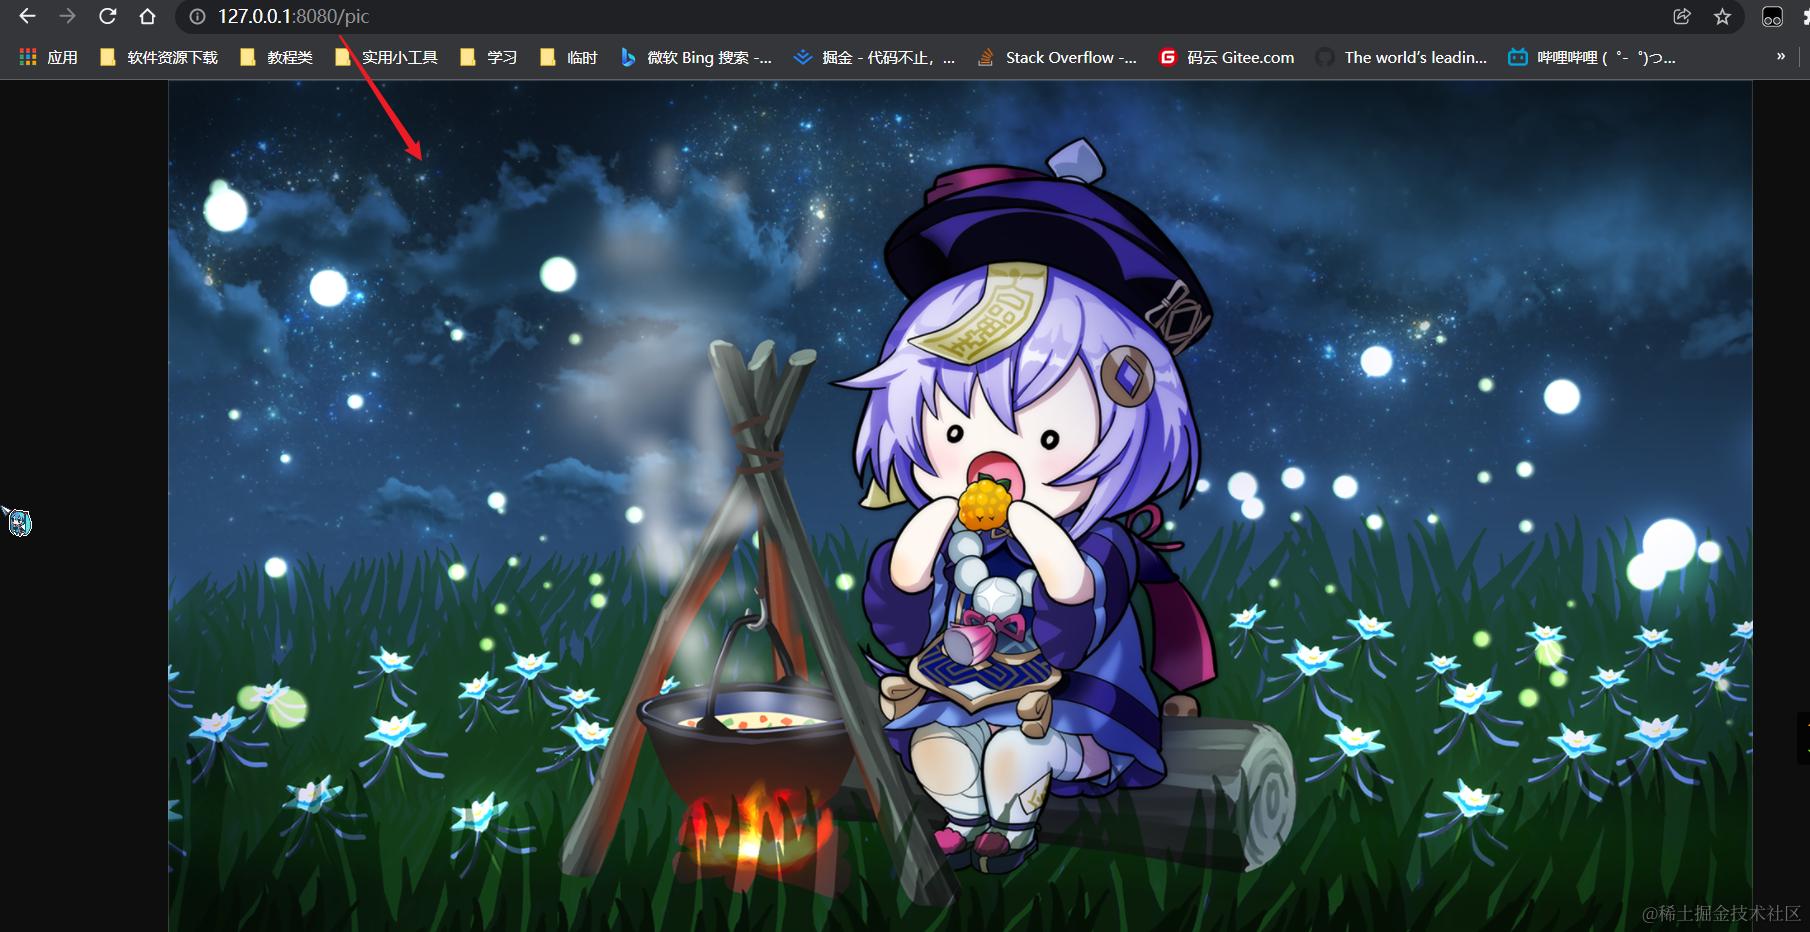Go forward to the next page
Screen dimensions: 1810x932
67,16
